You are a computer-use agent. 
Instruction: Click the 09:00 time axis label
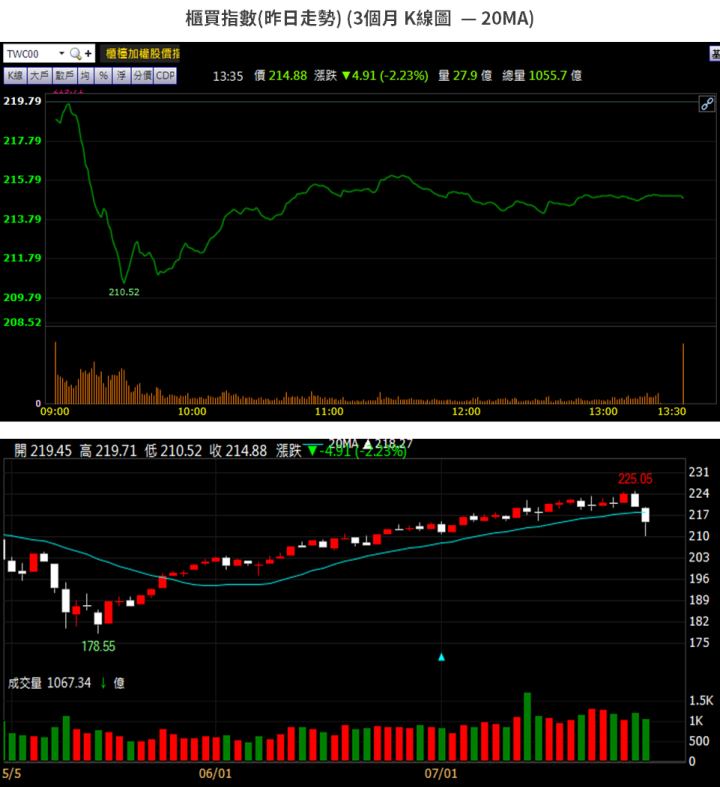click(55, 412)
